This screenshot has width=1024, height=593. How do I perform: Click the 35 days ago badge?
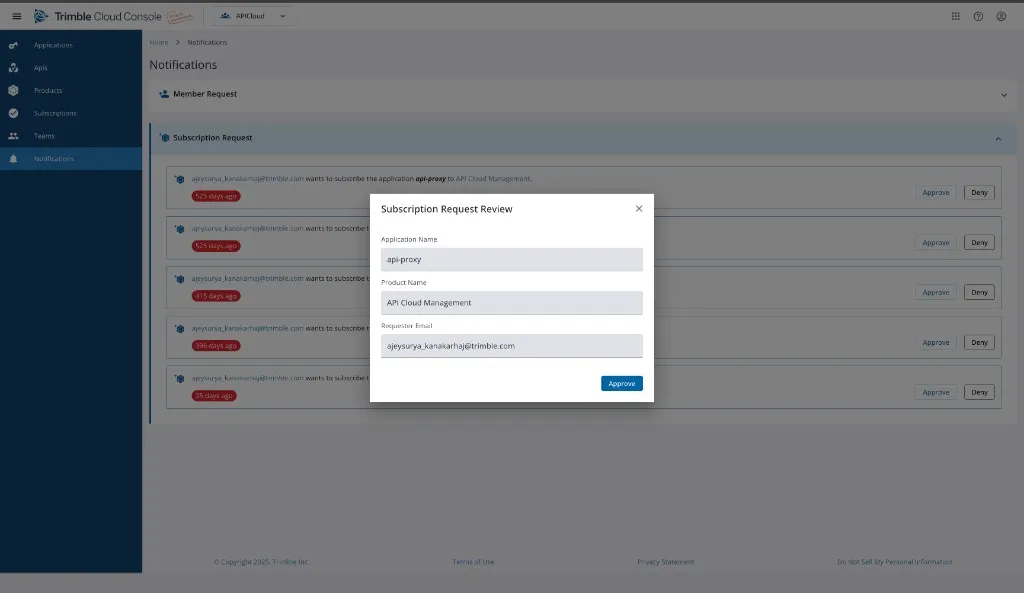(x=214, y=396)
